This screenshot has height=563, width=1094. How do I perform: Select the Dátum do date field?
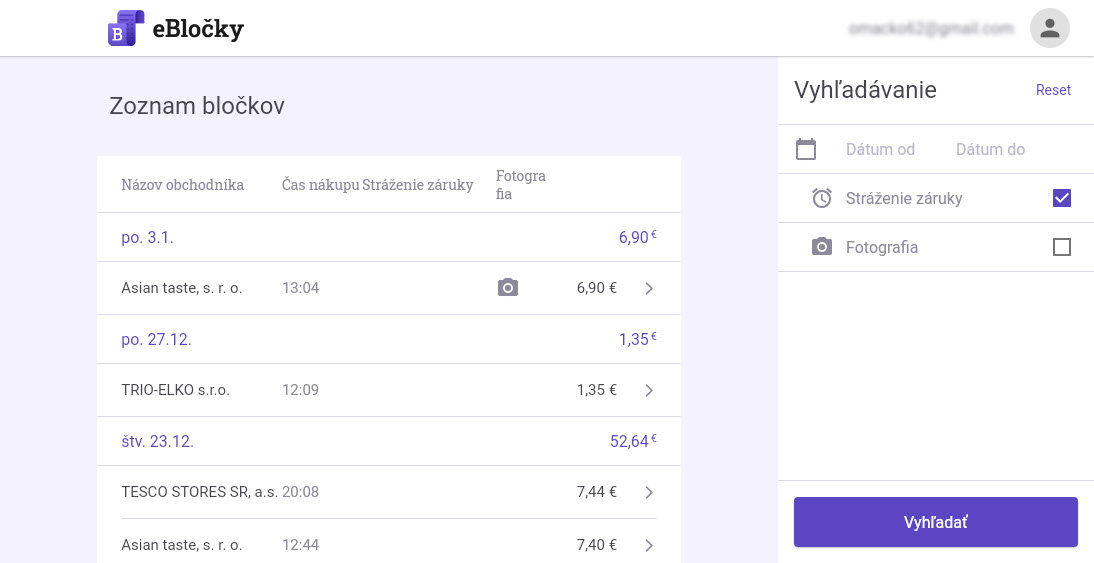[990, 149]
